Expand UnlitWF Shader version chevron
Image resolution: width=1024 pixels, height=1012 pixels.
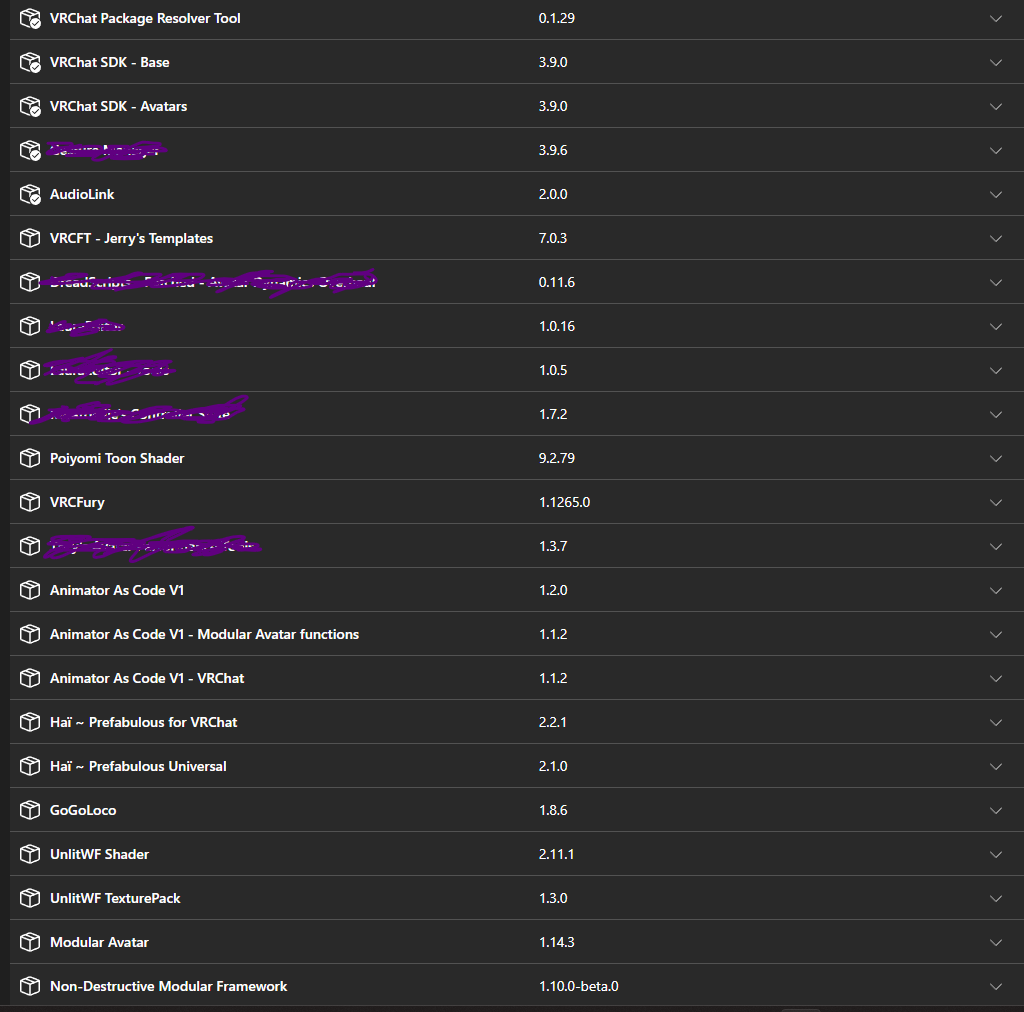[996, 854]
